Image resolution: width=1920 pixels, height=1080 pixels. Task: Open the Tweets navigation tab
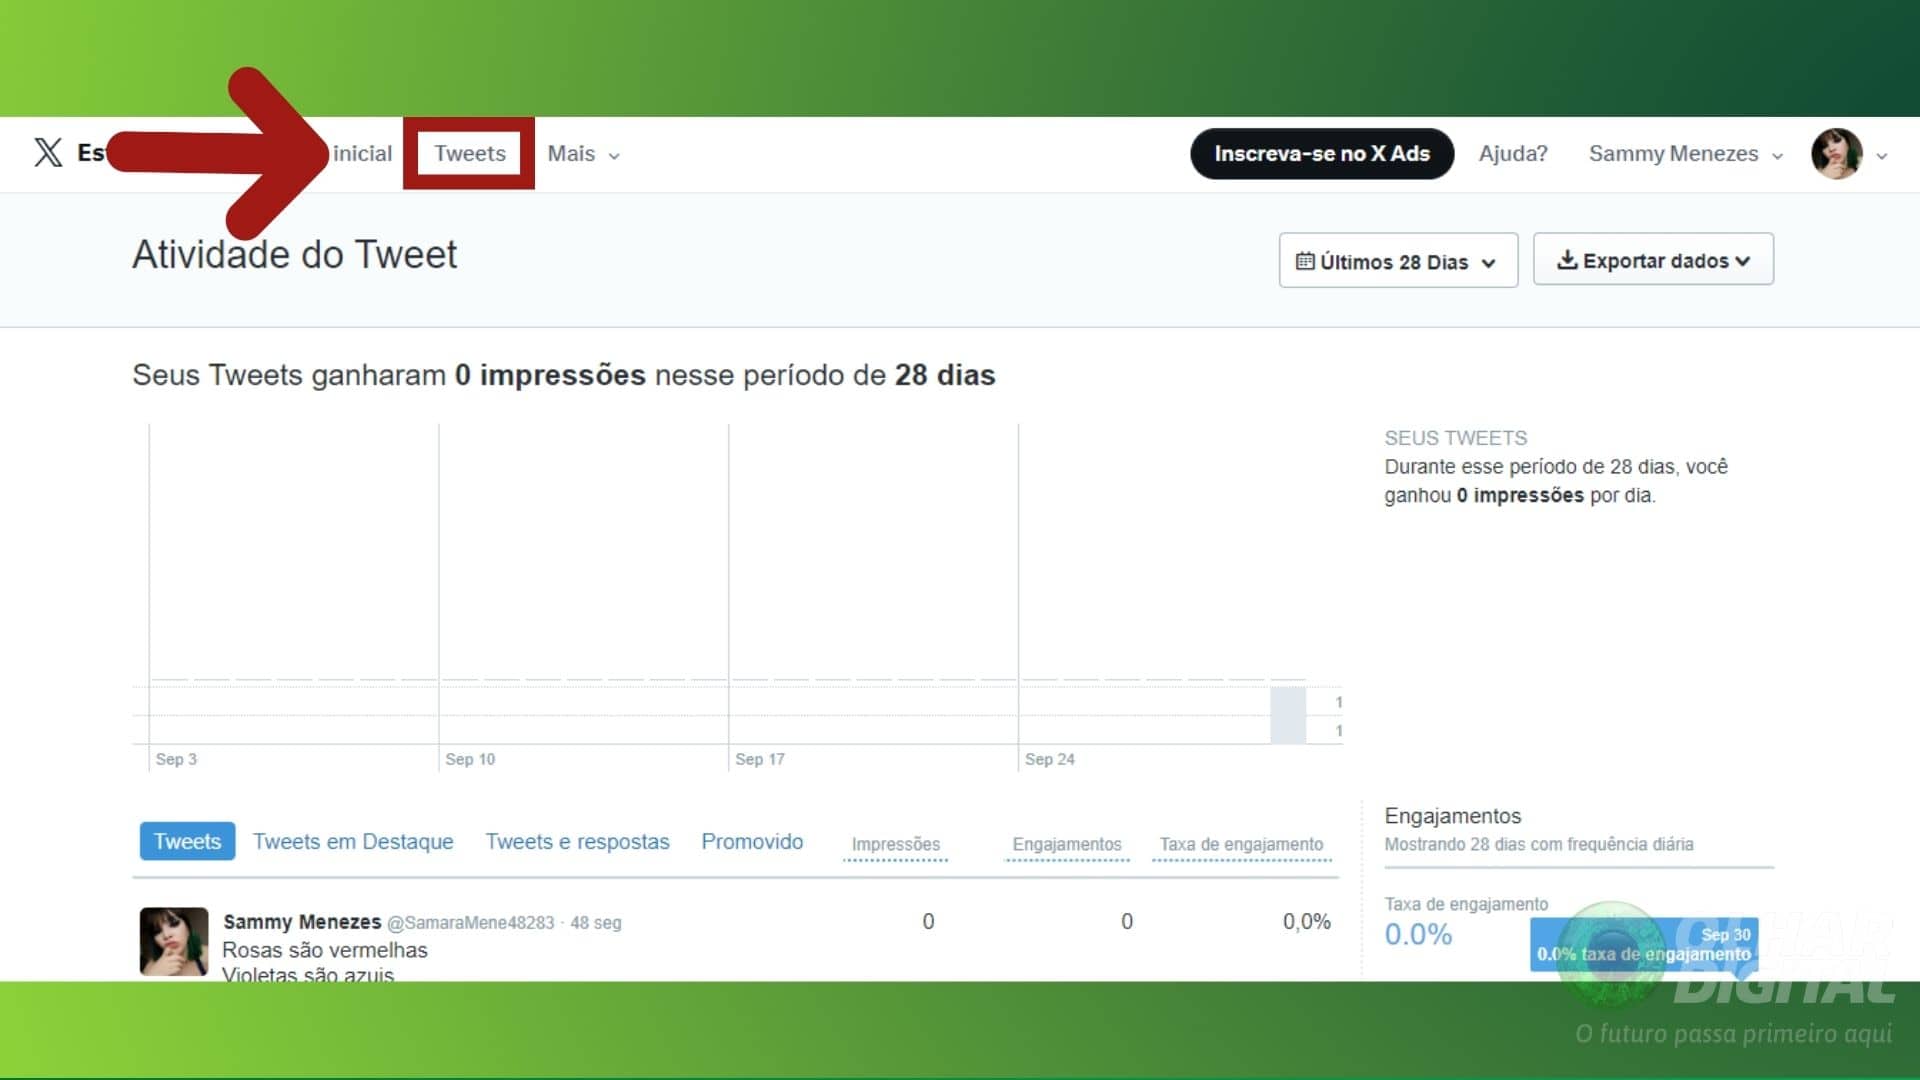pyautogui.click(x=470, y=153)
